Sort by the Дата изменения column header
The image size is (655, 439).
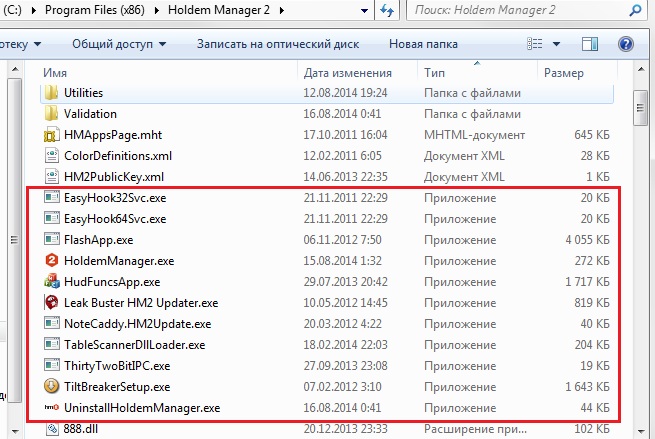348,73
